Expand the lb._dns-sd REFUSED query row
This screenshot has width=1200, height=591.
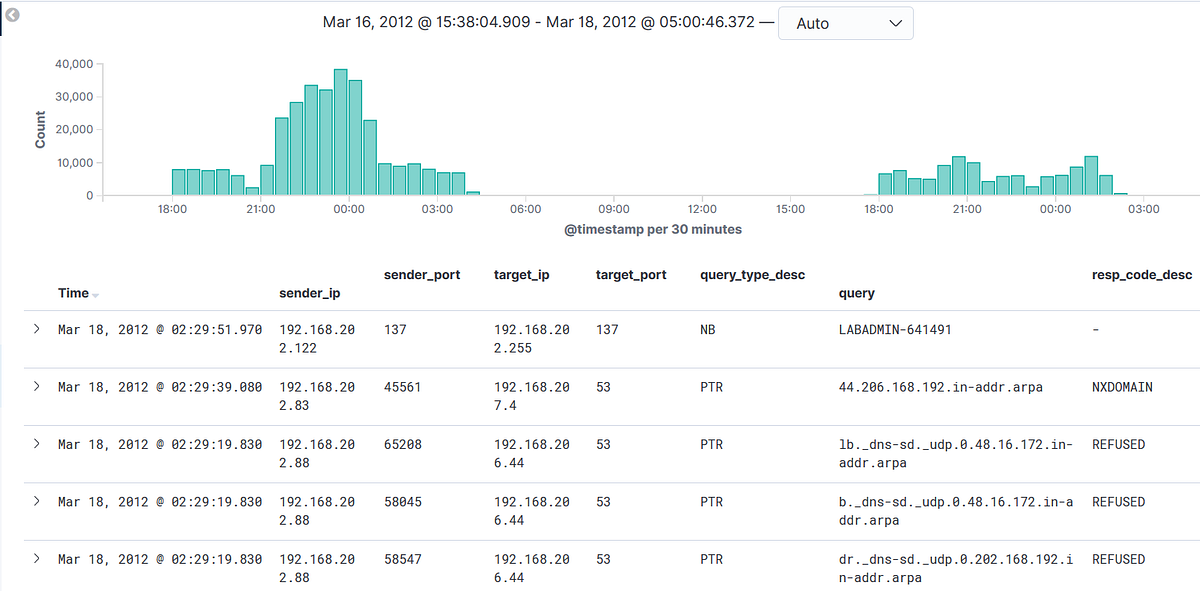coord(37,444)
